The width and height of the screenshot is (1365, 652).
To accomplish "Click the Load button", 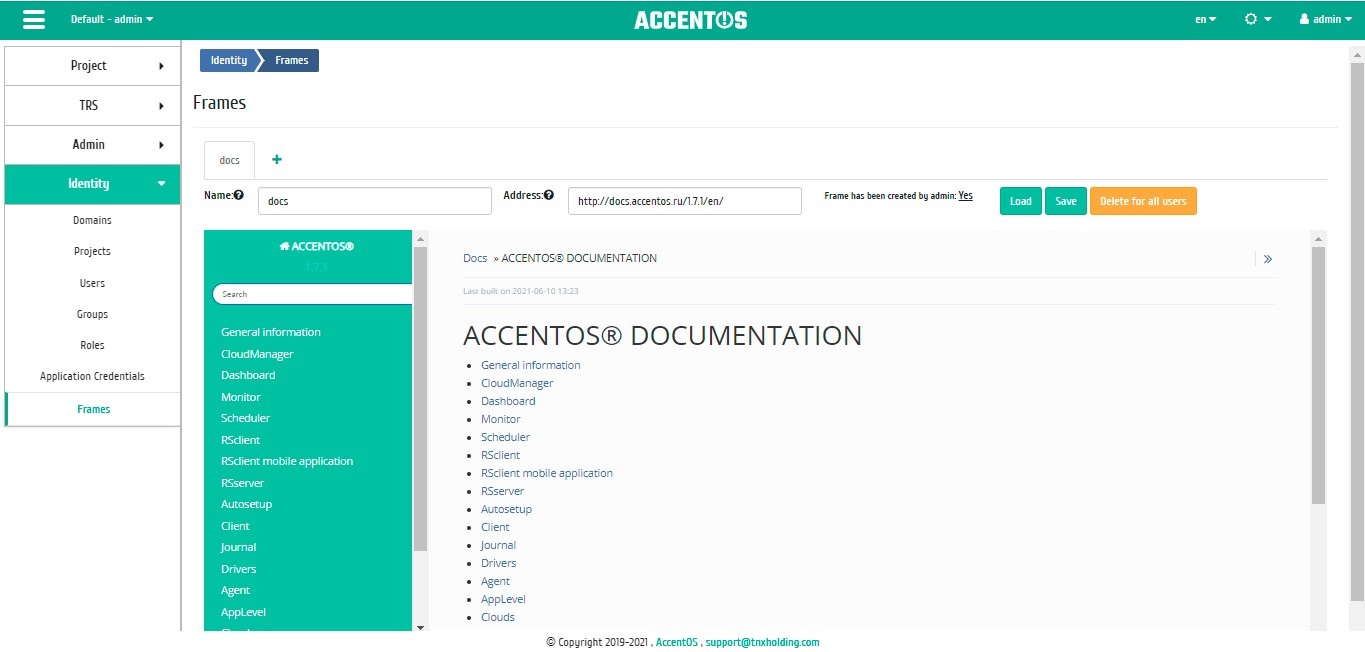I will (1021, 201).
